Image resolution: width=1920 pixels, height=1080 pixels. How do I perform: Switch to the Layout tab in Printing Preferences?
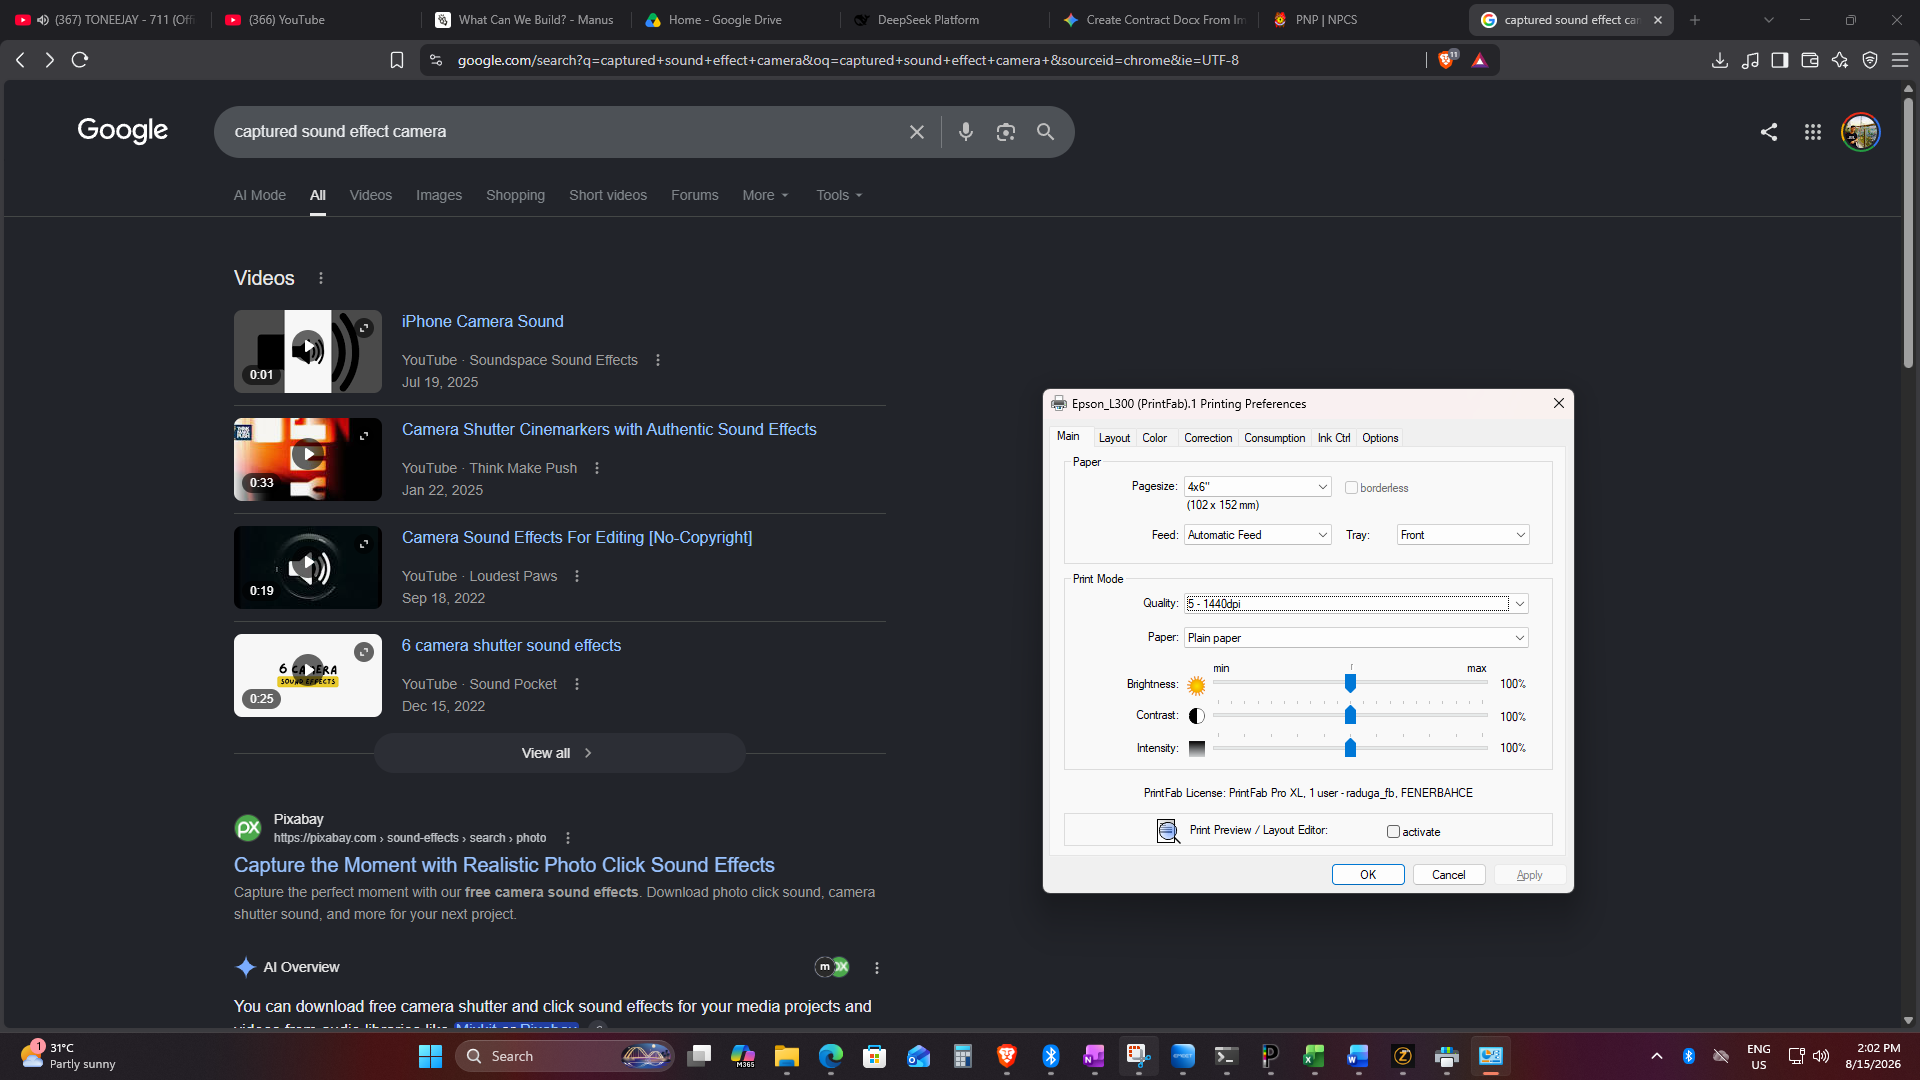click(x=1114, y=438)
